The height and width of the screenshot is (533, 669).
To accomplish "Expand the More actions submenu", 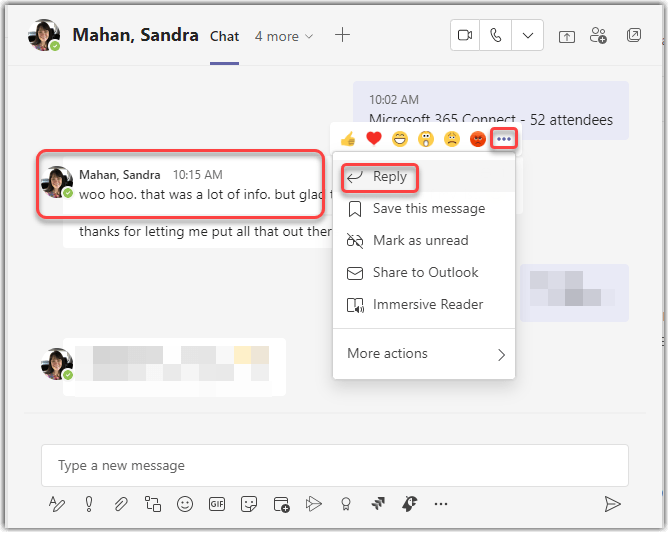I will (425, 354).
